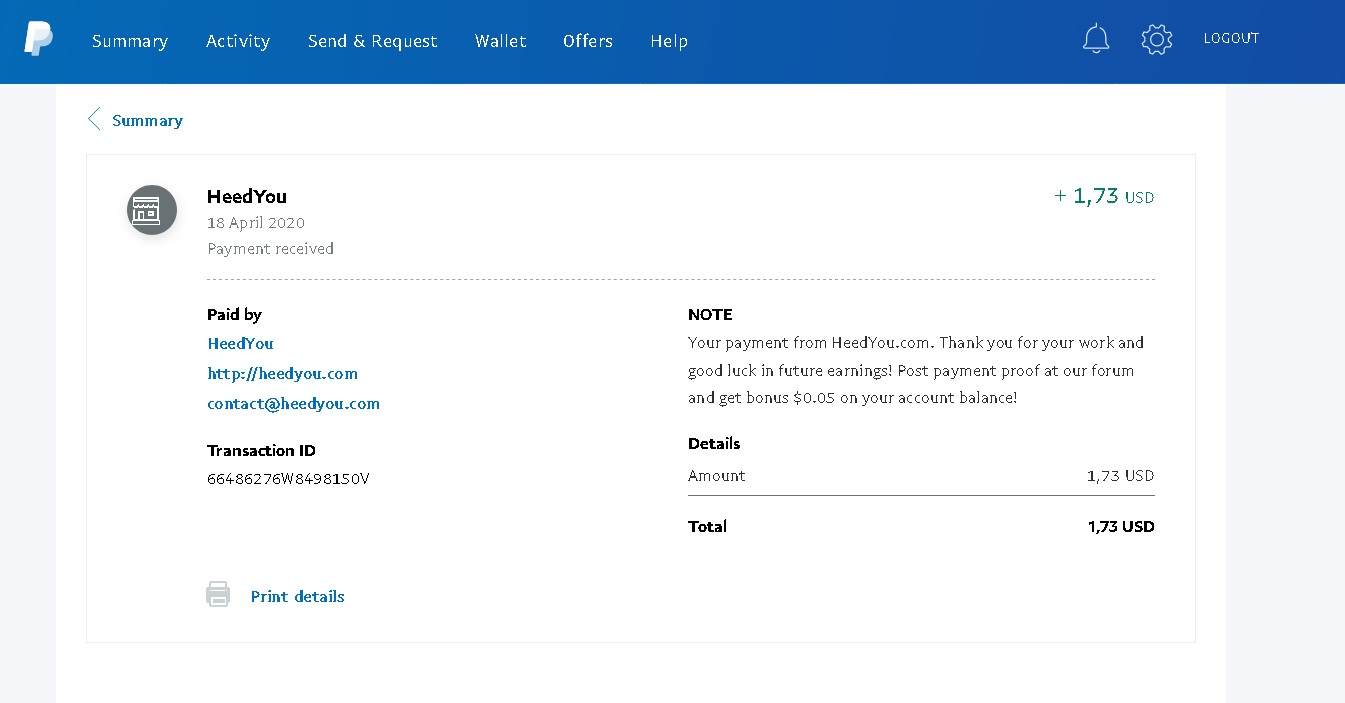Click contact@heedyou.com email link
This screenshot has height=703, width=1345.
[293, 404]
